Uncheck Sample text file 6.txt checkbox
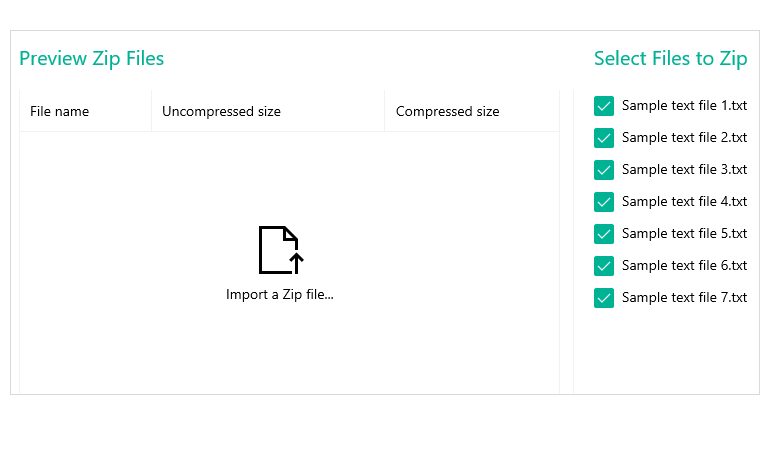The width and height of the screenshot is (770, 455). (x=604, y=266)
